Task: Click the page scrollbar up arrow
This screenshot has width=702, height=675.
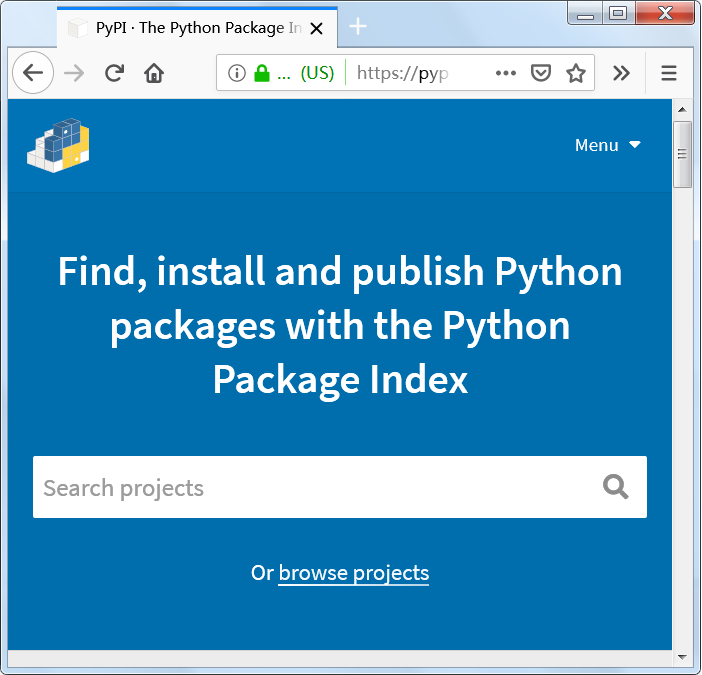Action: point(682,110)
